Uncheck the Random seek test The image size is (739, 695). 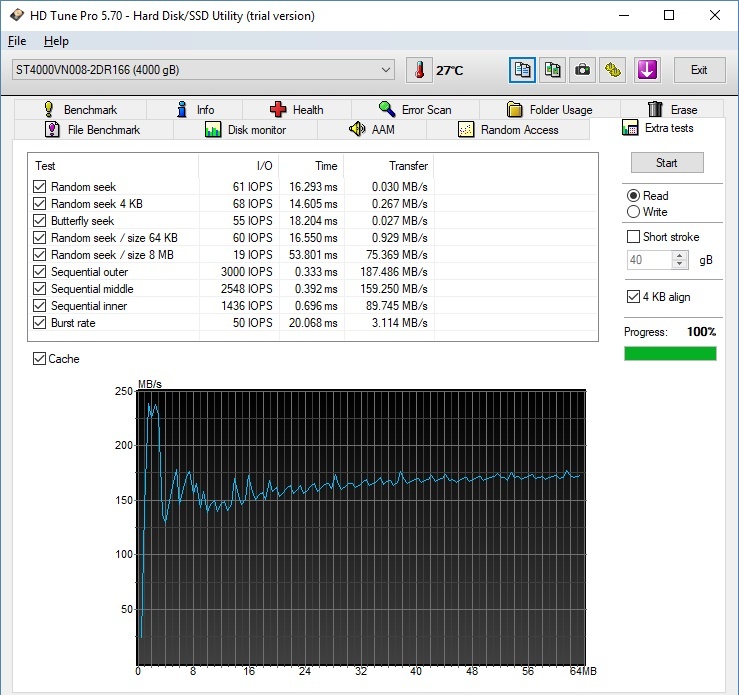pyautogui.click(x=40, y=187)
